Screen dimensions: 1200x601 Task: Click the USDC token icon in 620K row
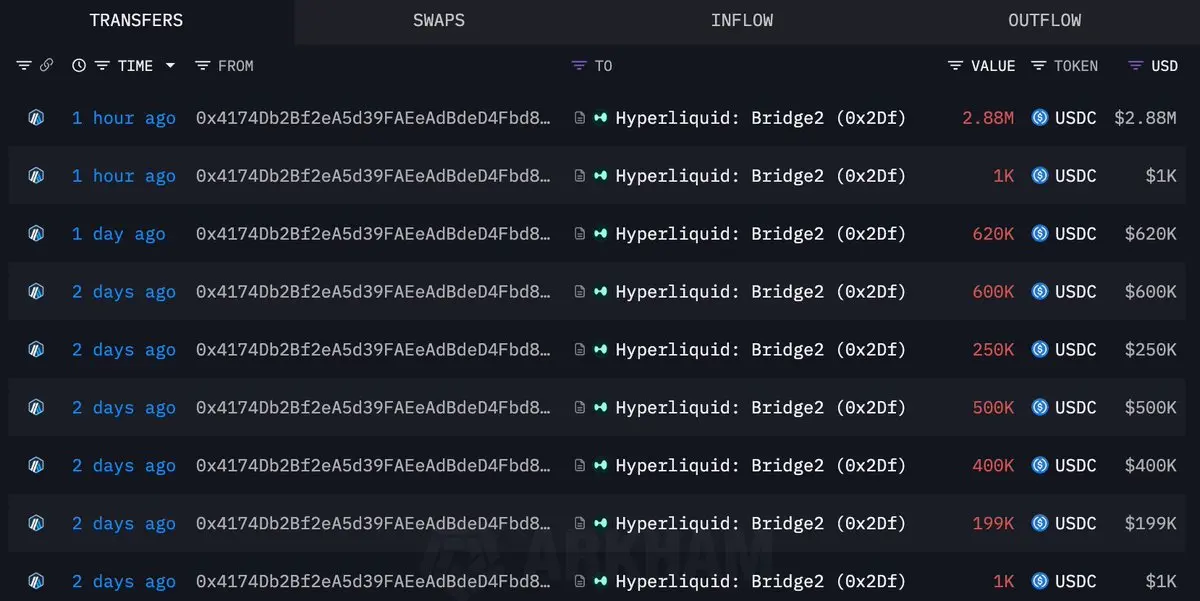(x=1040, y=234)
